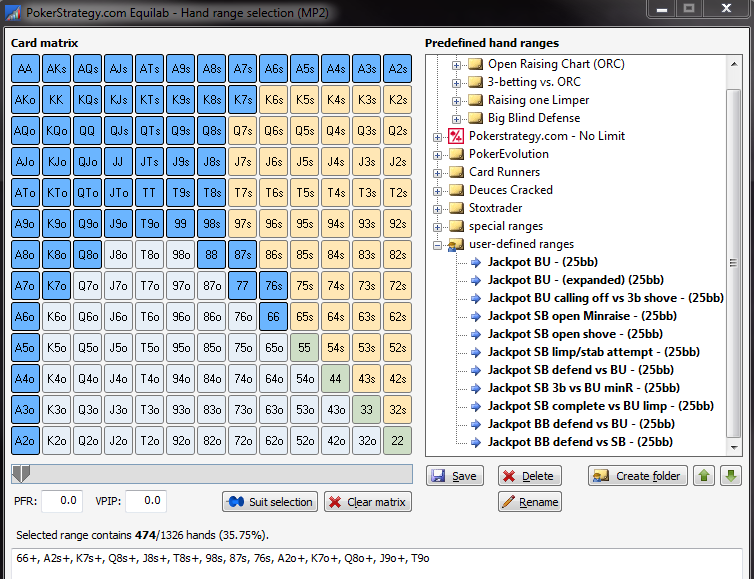Click the tree scrollbar up arrow
This screenshot has width=754, height=579.
[734, 64]
